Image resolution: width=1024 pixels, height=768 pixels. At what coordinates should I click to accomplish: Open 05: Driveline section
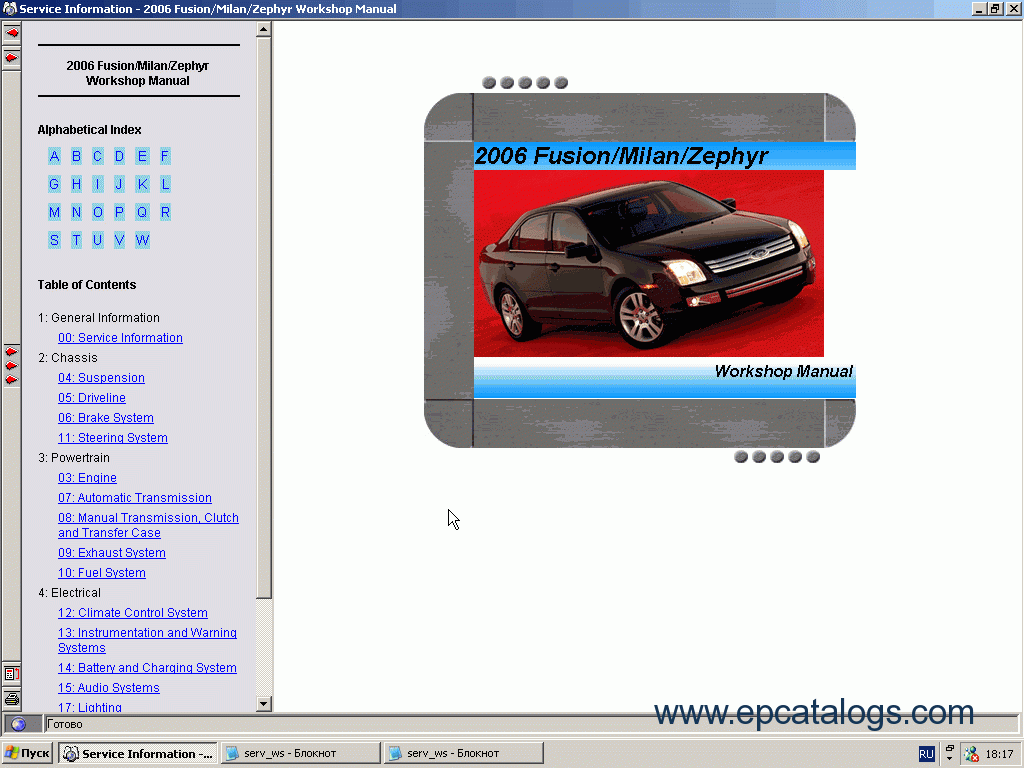(92, 398)
